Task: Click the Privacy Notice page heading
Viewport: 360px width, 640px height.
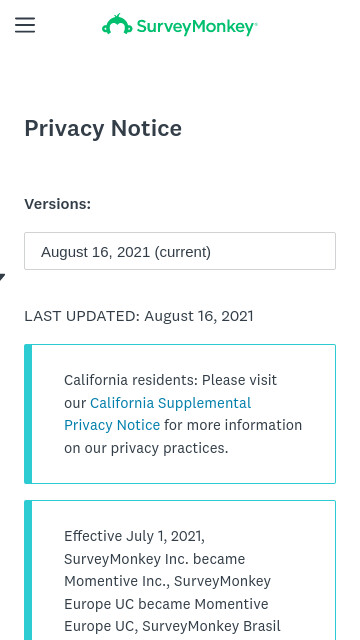Action: [103, 128]
